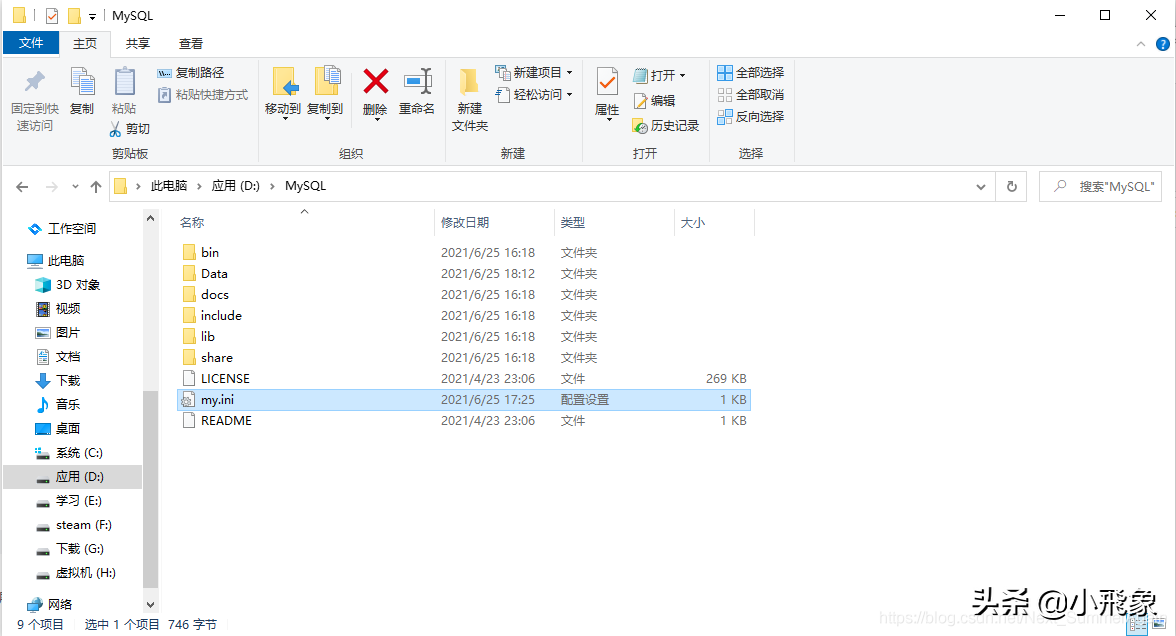Image resolution: width=1176 pixels, height=636 pixels.
Task: Open New item (新建项目) dropdown
Action: (534, 73)
